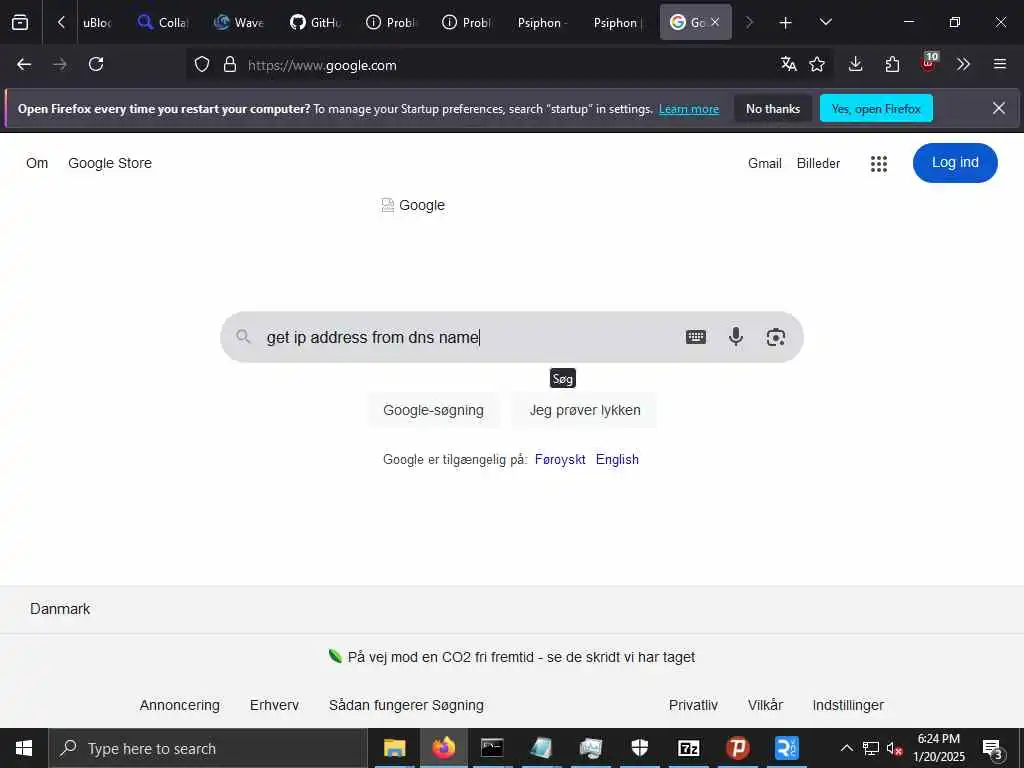Switch to the second Problem tab

(x=467, y=23)
